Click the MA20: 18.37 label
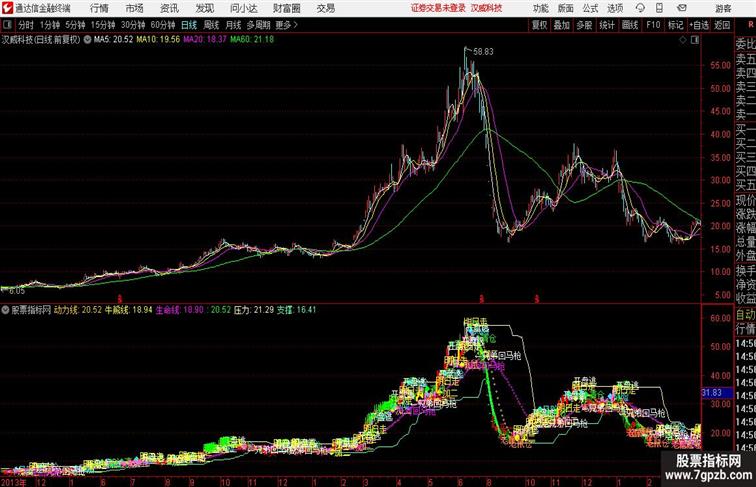Screen dimensions: 756x487 205,40
